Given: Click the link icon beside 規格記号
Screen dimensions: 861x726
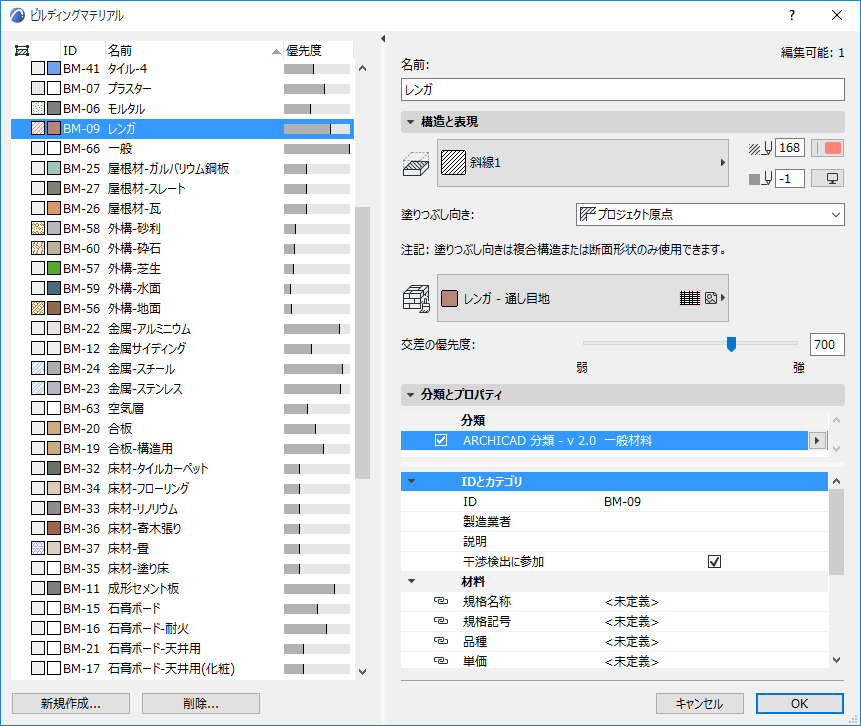Looking at the screenshot, I should [x=441, y=621].
